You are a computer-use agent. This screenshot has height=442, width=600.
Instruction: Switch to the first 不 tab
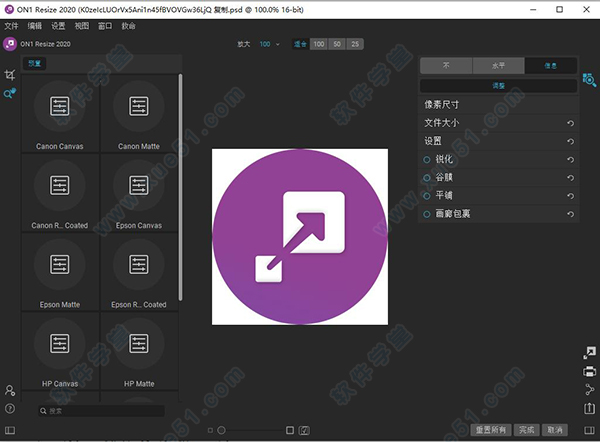[446, 66]
